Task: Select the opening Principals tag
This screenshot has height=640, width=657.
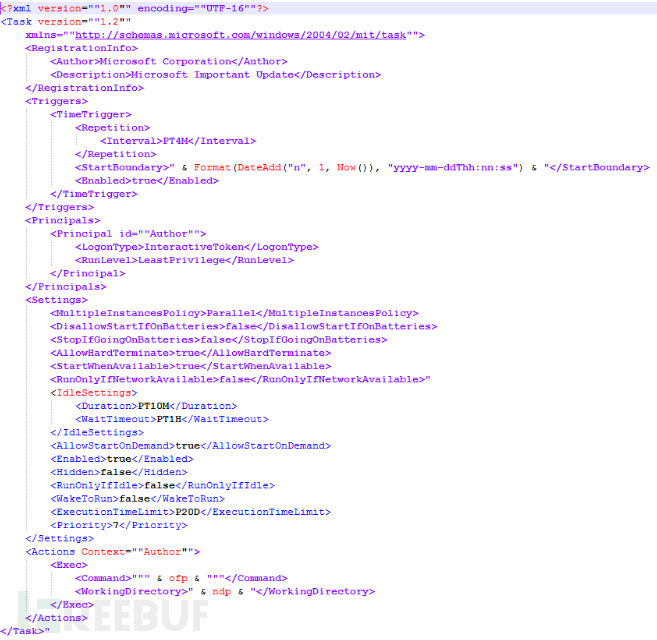Action: [x=63, y=221]
